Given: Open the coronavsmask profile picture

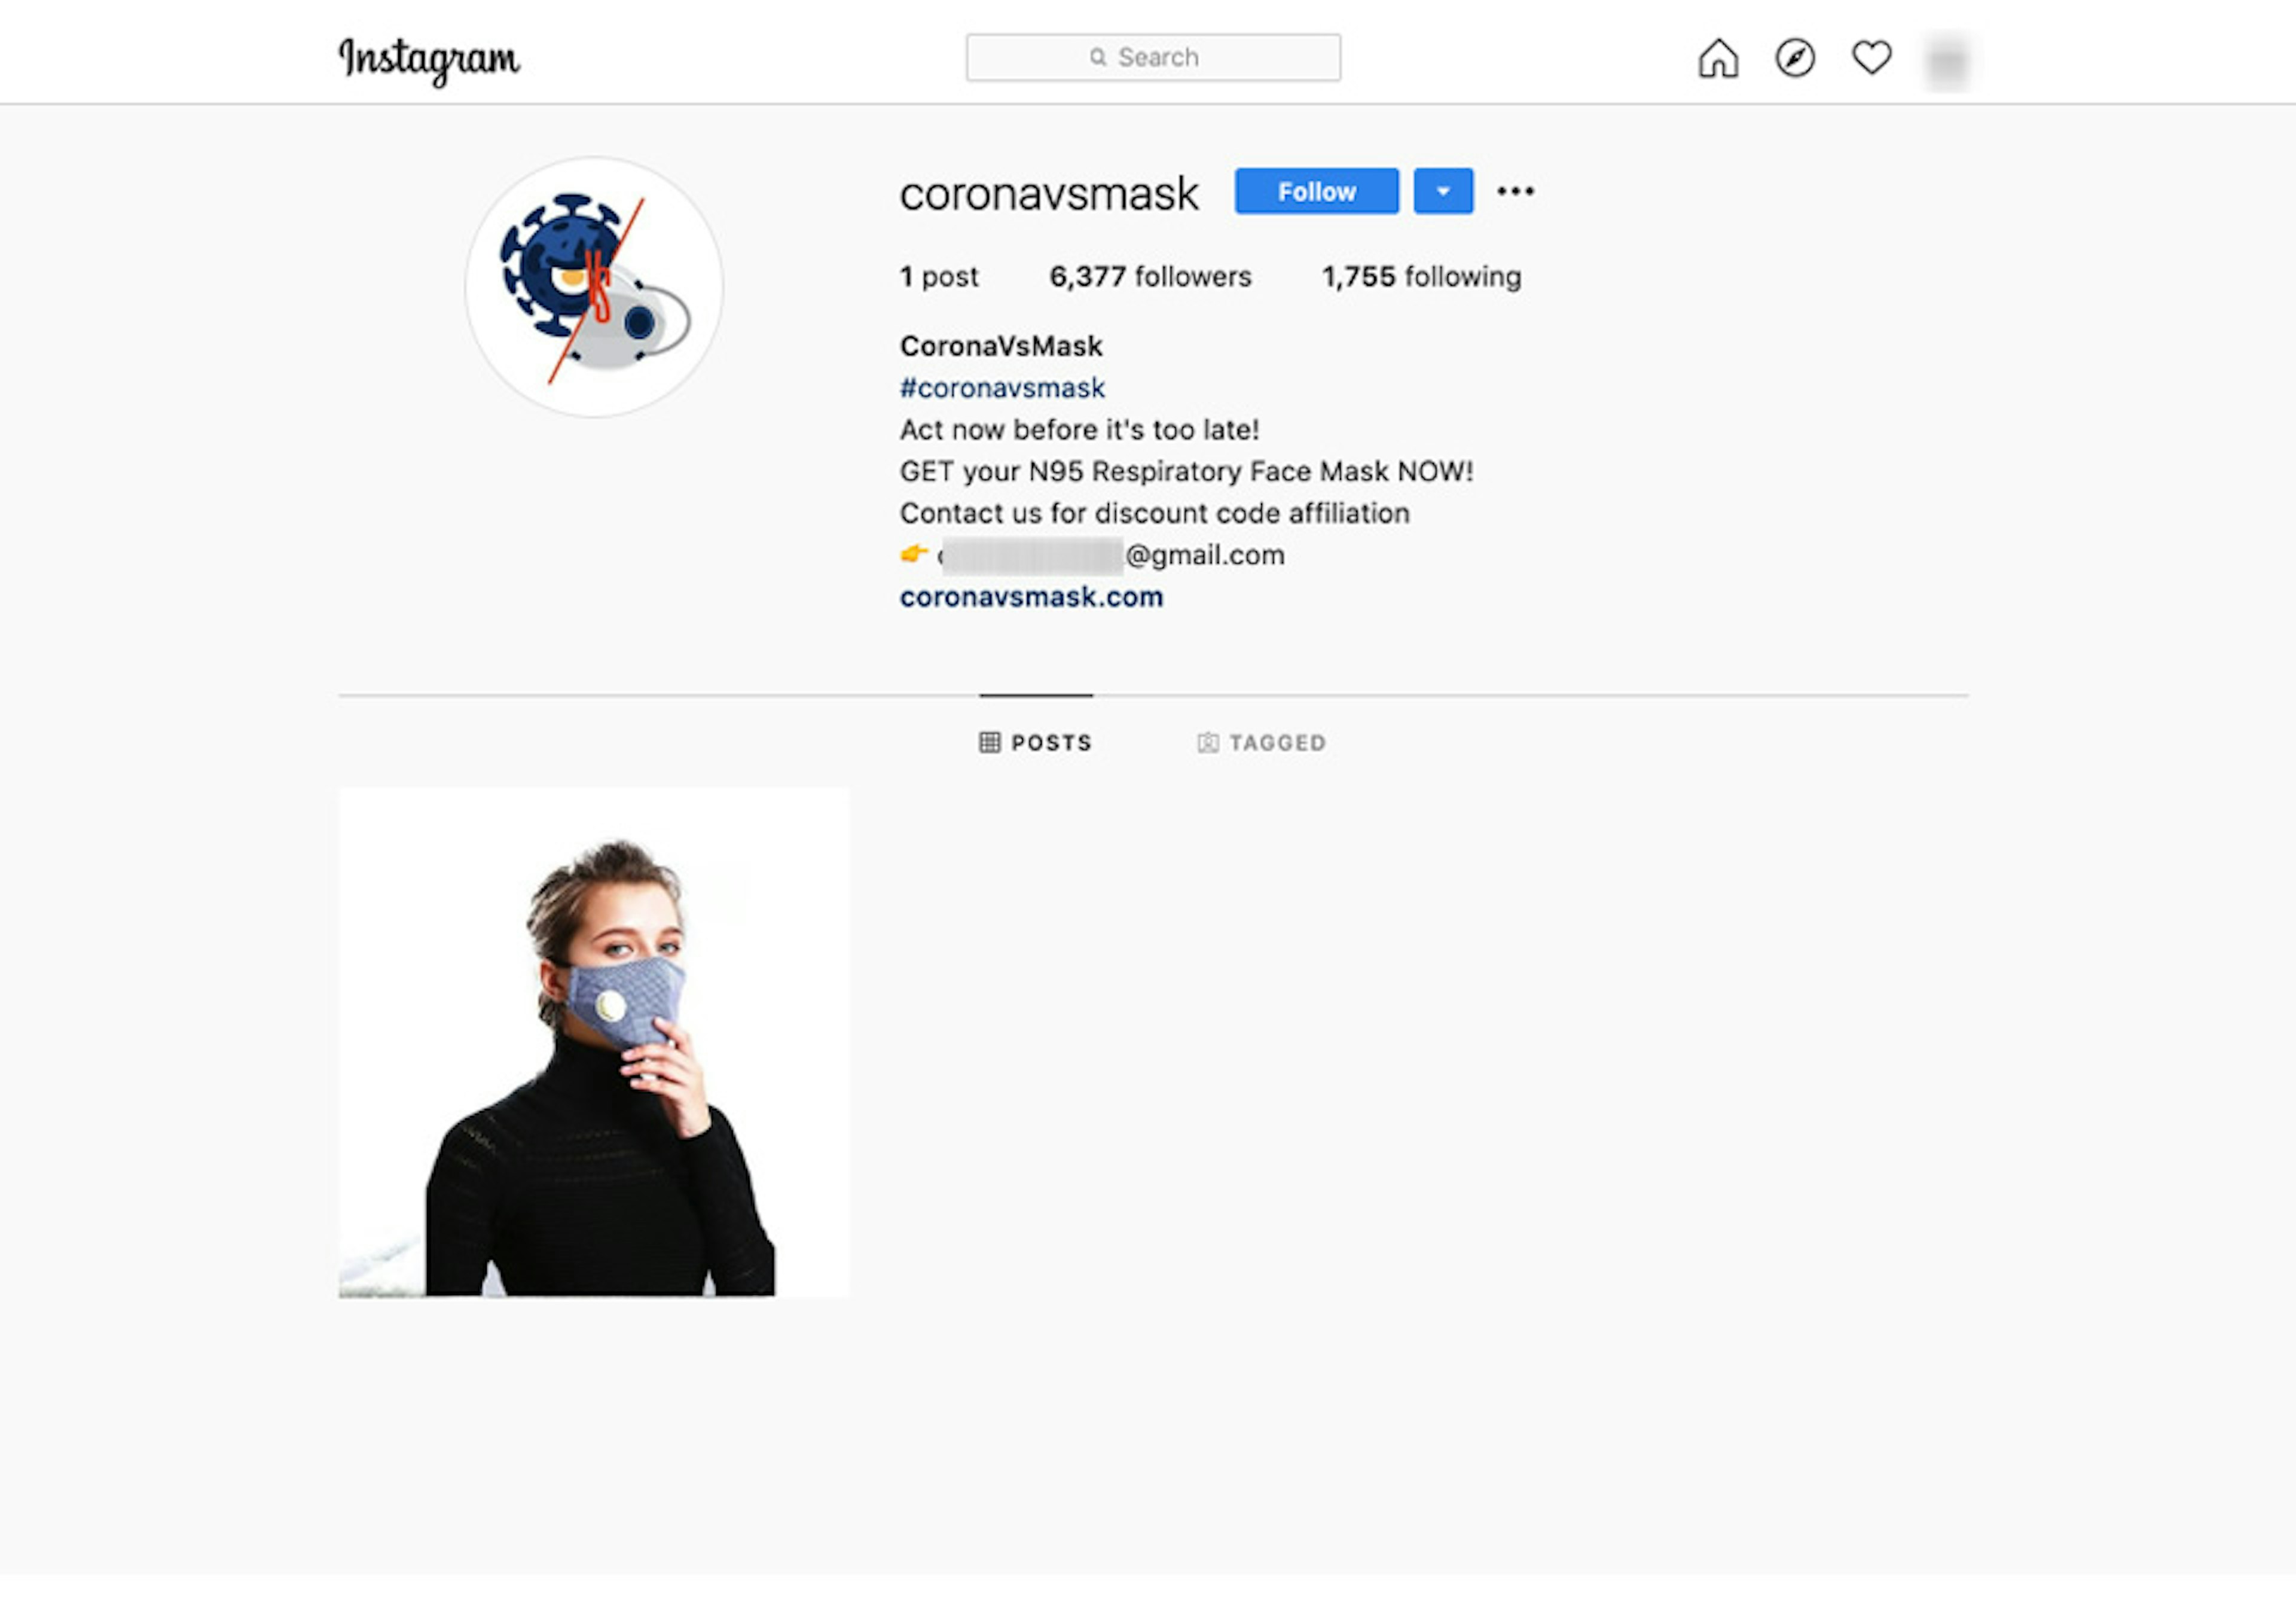Looking at the screenshot, I should (594, 287).
